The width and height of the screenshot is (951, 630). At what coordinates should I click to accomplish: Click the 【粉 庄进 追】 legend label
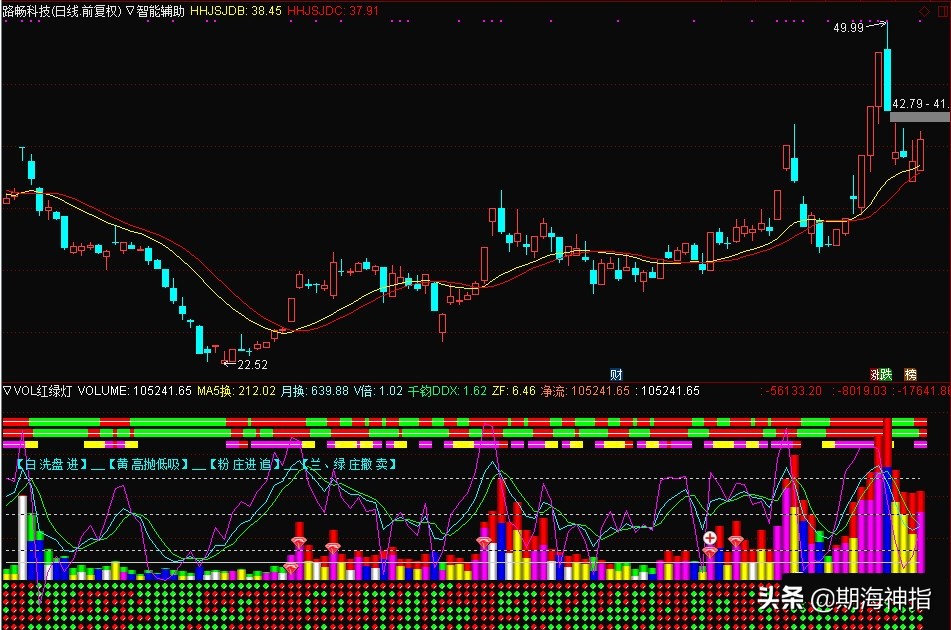(x=245, y=464)
